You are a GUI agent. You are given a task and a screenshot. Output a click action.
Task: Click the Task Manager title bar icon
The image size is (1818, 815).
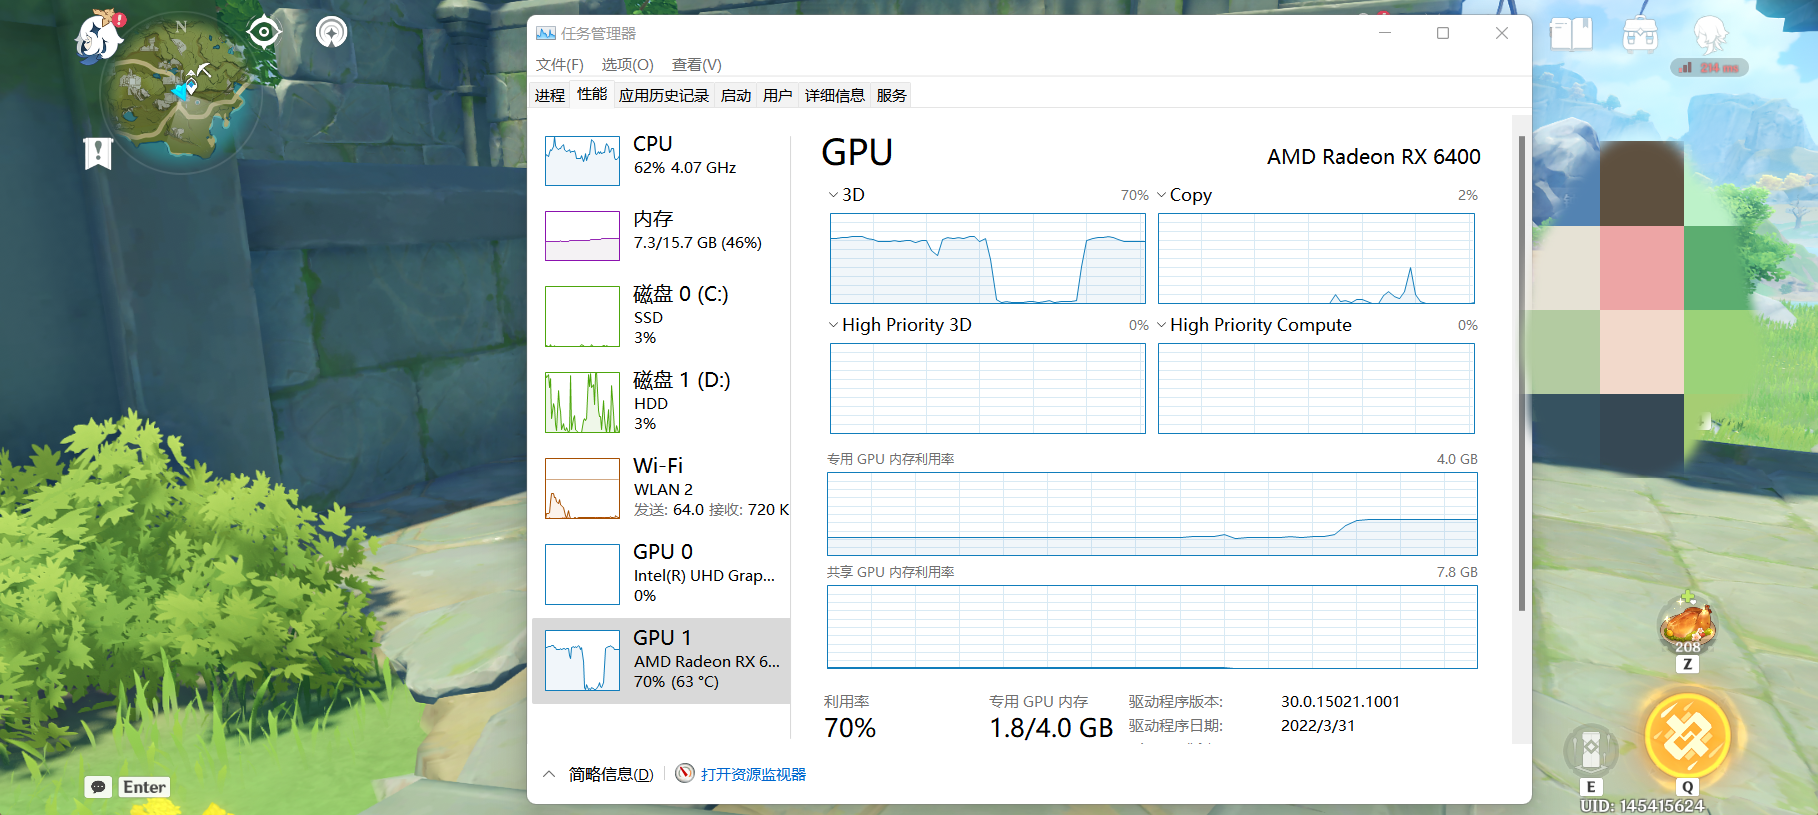point(546,33)
